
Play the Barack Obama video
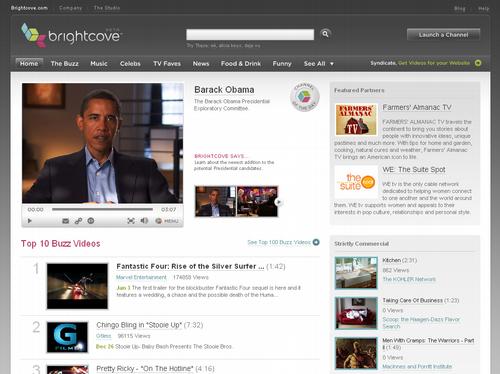pos(30,221)
